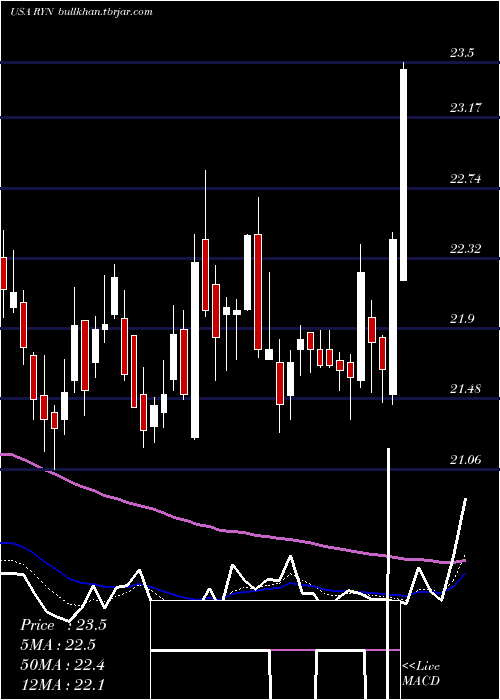Click the 21.9 price axis label
Screen dimensions: 500x700
462,318
